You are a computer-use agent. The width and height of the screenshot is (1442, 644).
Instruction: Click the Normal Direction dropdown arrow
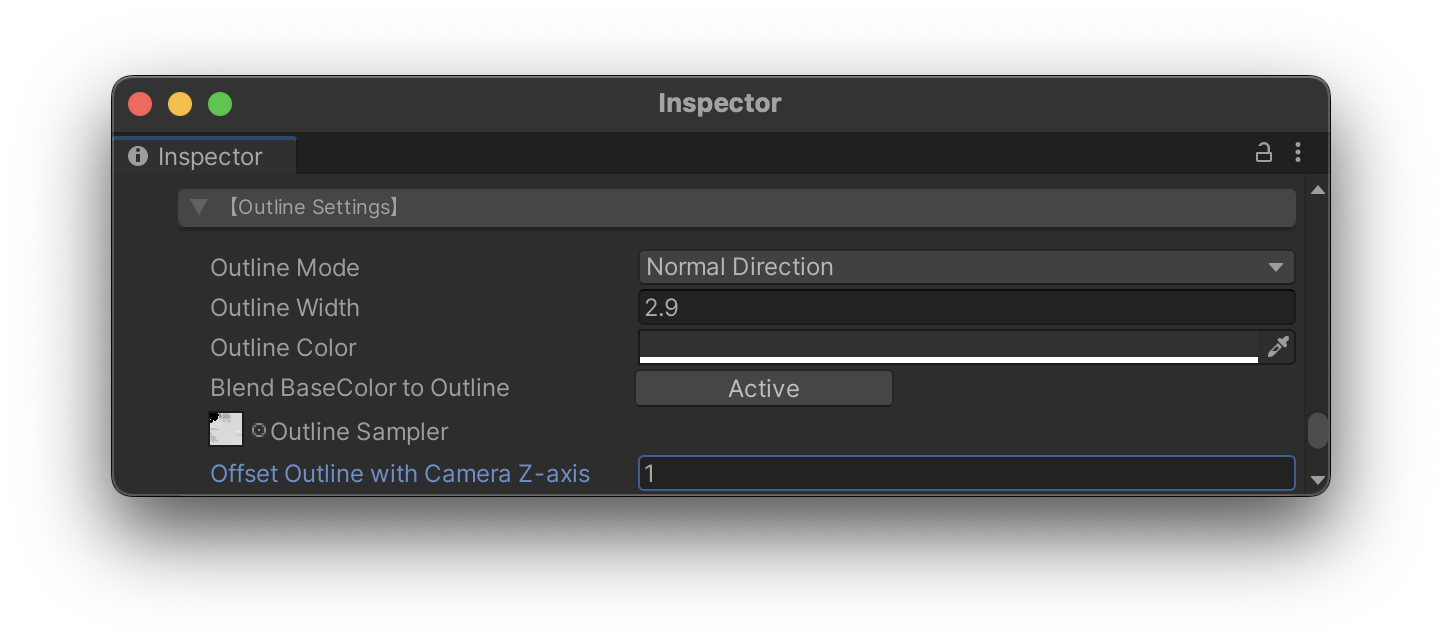click(1276, 267)
